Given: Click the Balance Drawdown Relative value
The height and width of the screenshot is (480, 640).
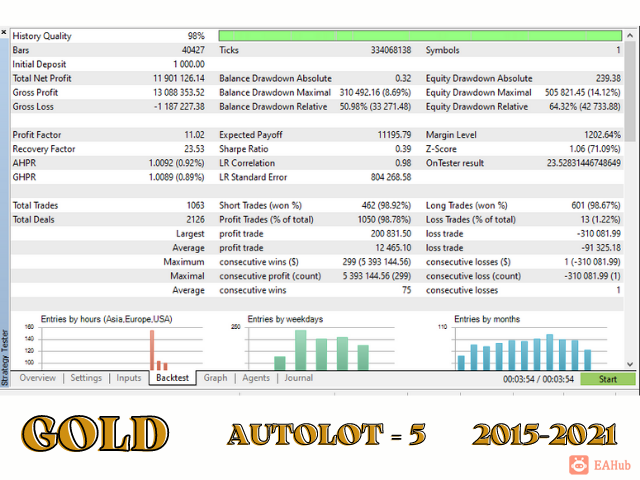Looking at the screenshot, I should click(376, 107).
